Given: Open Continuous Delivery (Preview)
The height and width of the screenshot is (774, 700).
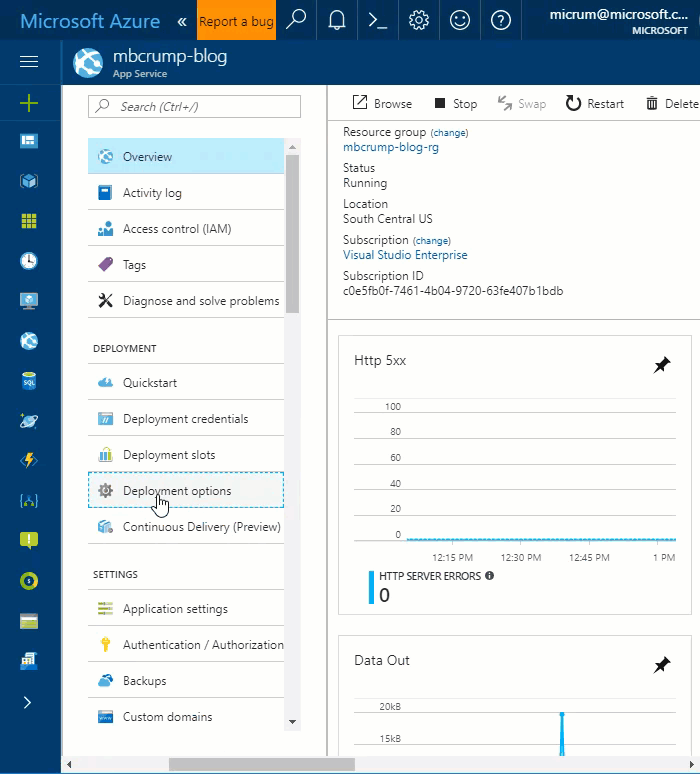Looking at the screenshot, I should 186,527.
